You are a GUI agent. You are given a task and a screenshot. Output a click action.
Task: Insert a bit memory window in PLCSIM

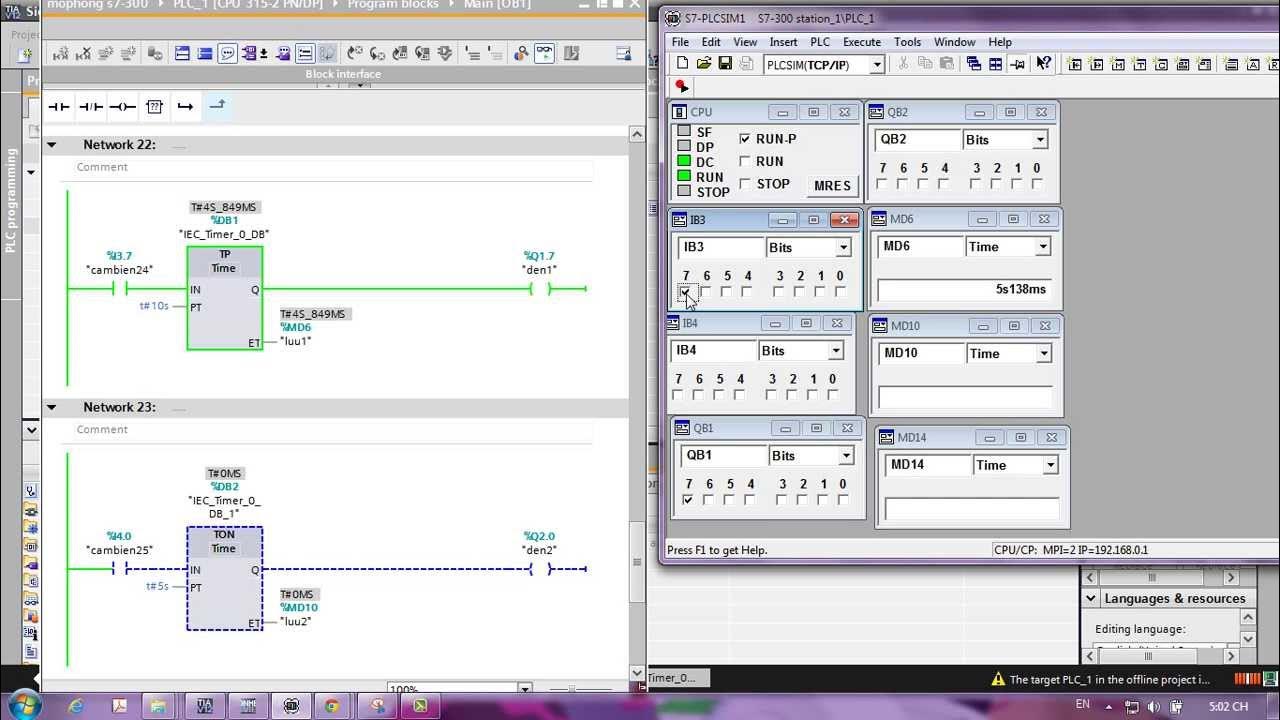click(1119, 64)
